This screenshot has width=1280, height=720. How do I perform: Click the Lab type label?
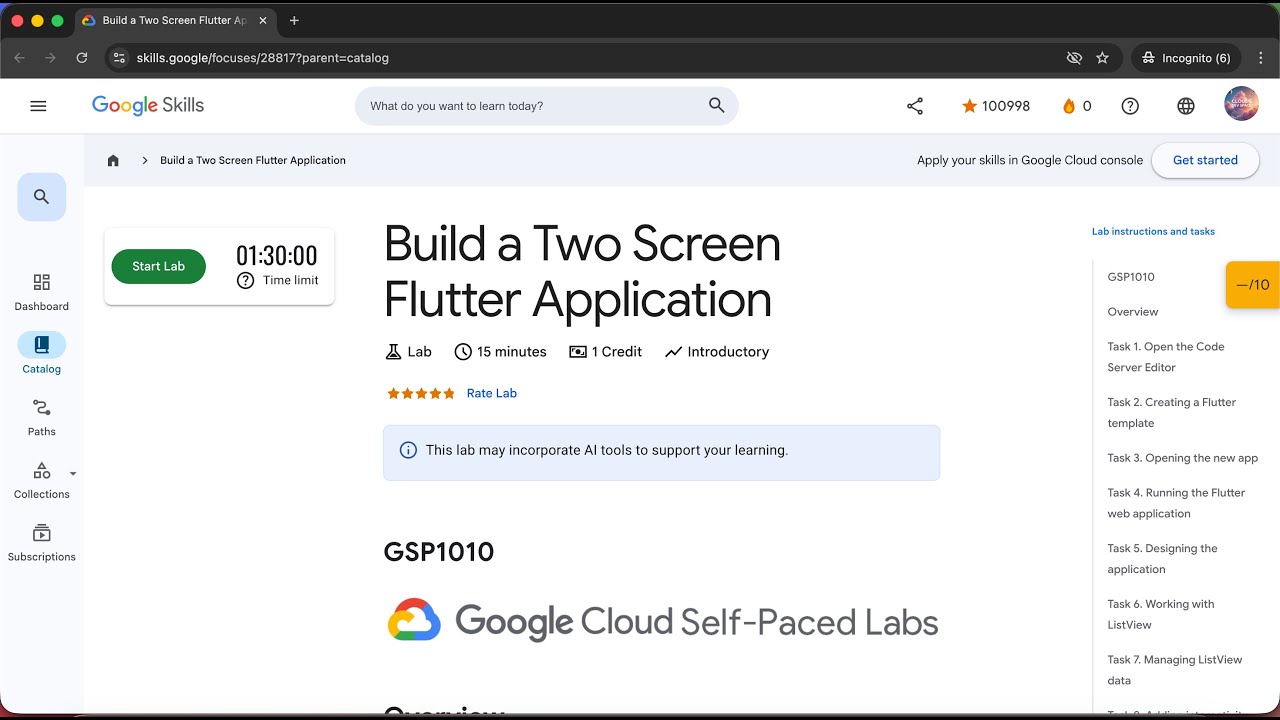click(408, 352)
